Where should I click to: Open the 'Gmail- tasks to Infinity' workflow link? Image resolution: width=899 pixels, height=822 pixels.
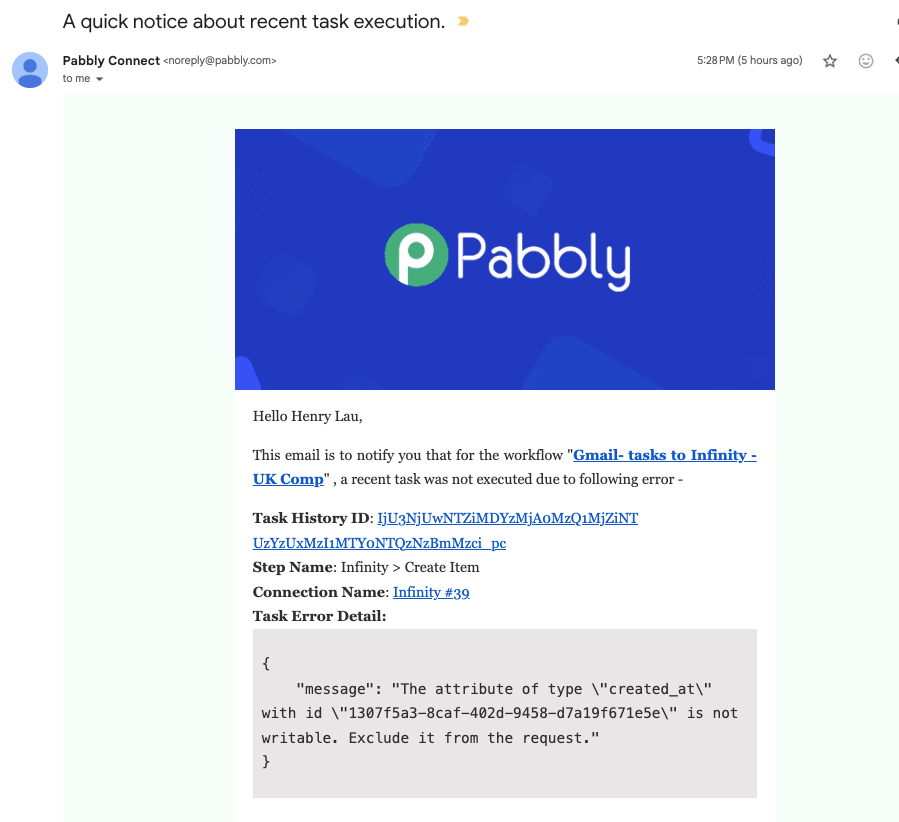(665, 455)
